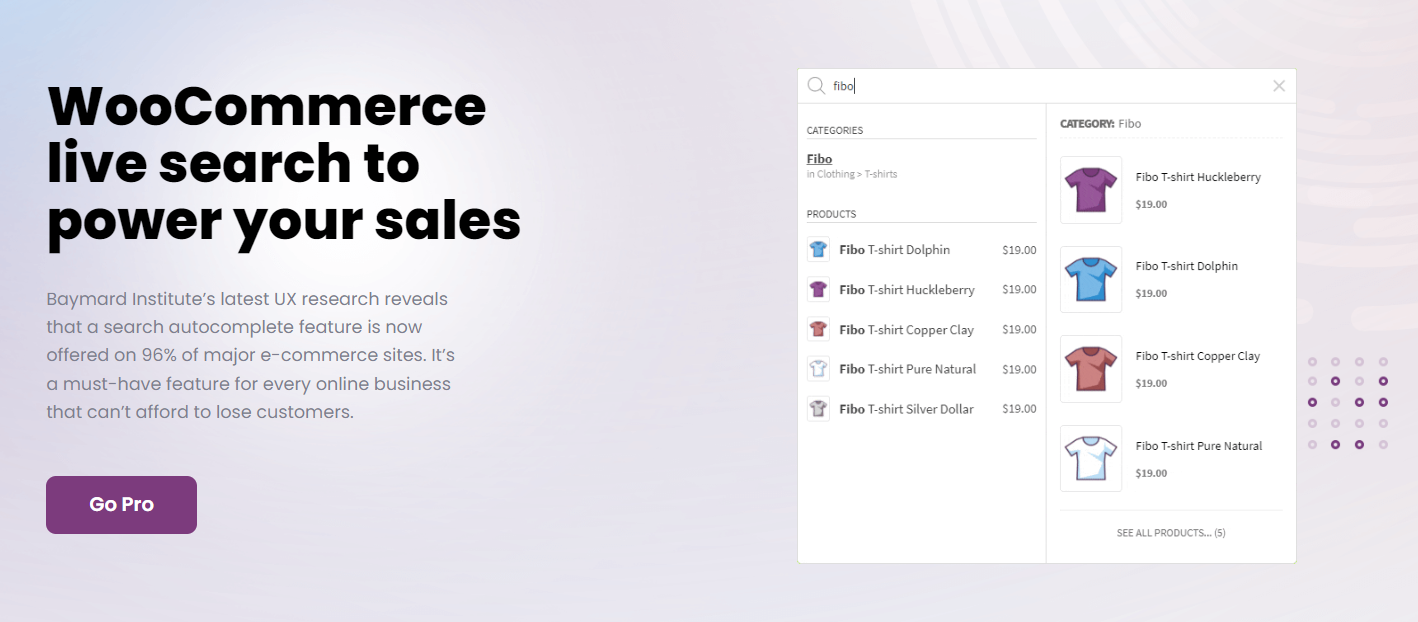Open 'Fibo T-shirt Huckleberry' suggestion in products list
This screenshot has height=622, width=1418.
coord(907,290)
